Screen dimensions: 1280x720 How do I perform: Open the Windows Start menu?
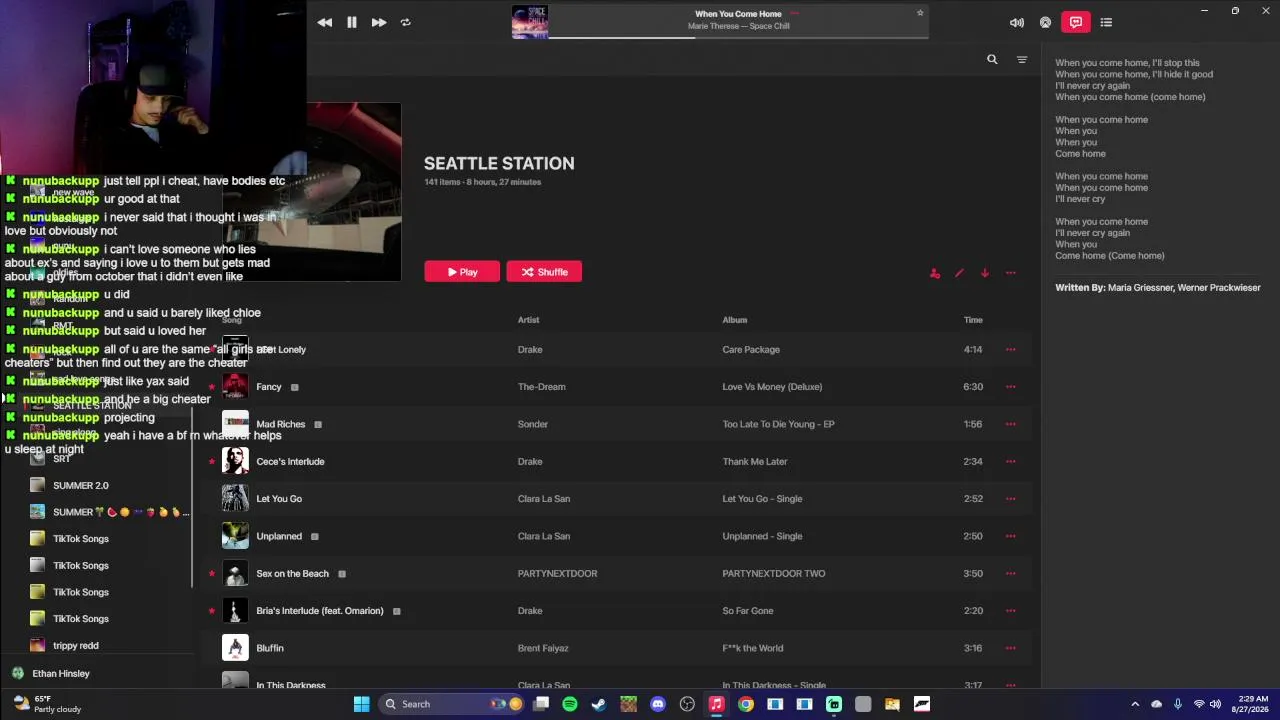[362, 704]
